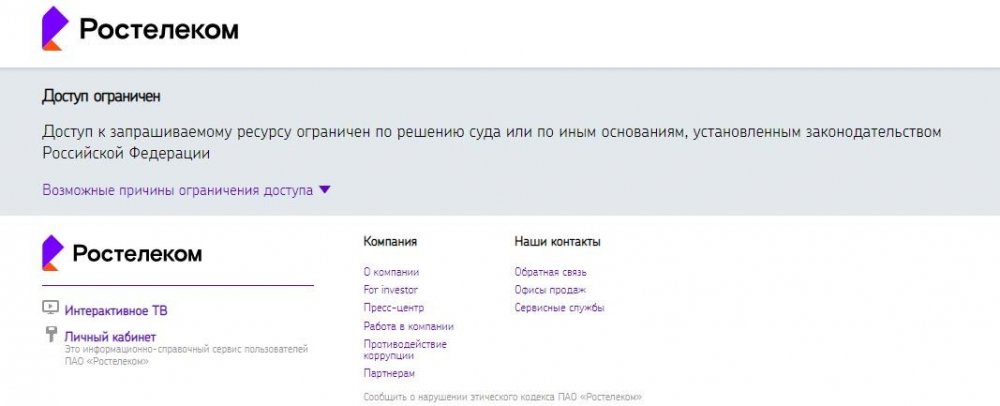Open the Интерактивное ТВ link
This screenshot has width=1000, height=406.
(116, 311)
